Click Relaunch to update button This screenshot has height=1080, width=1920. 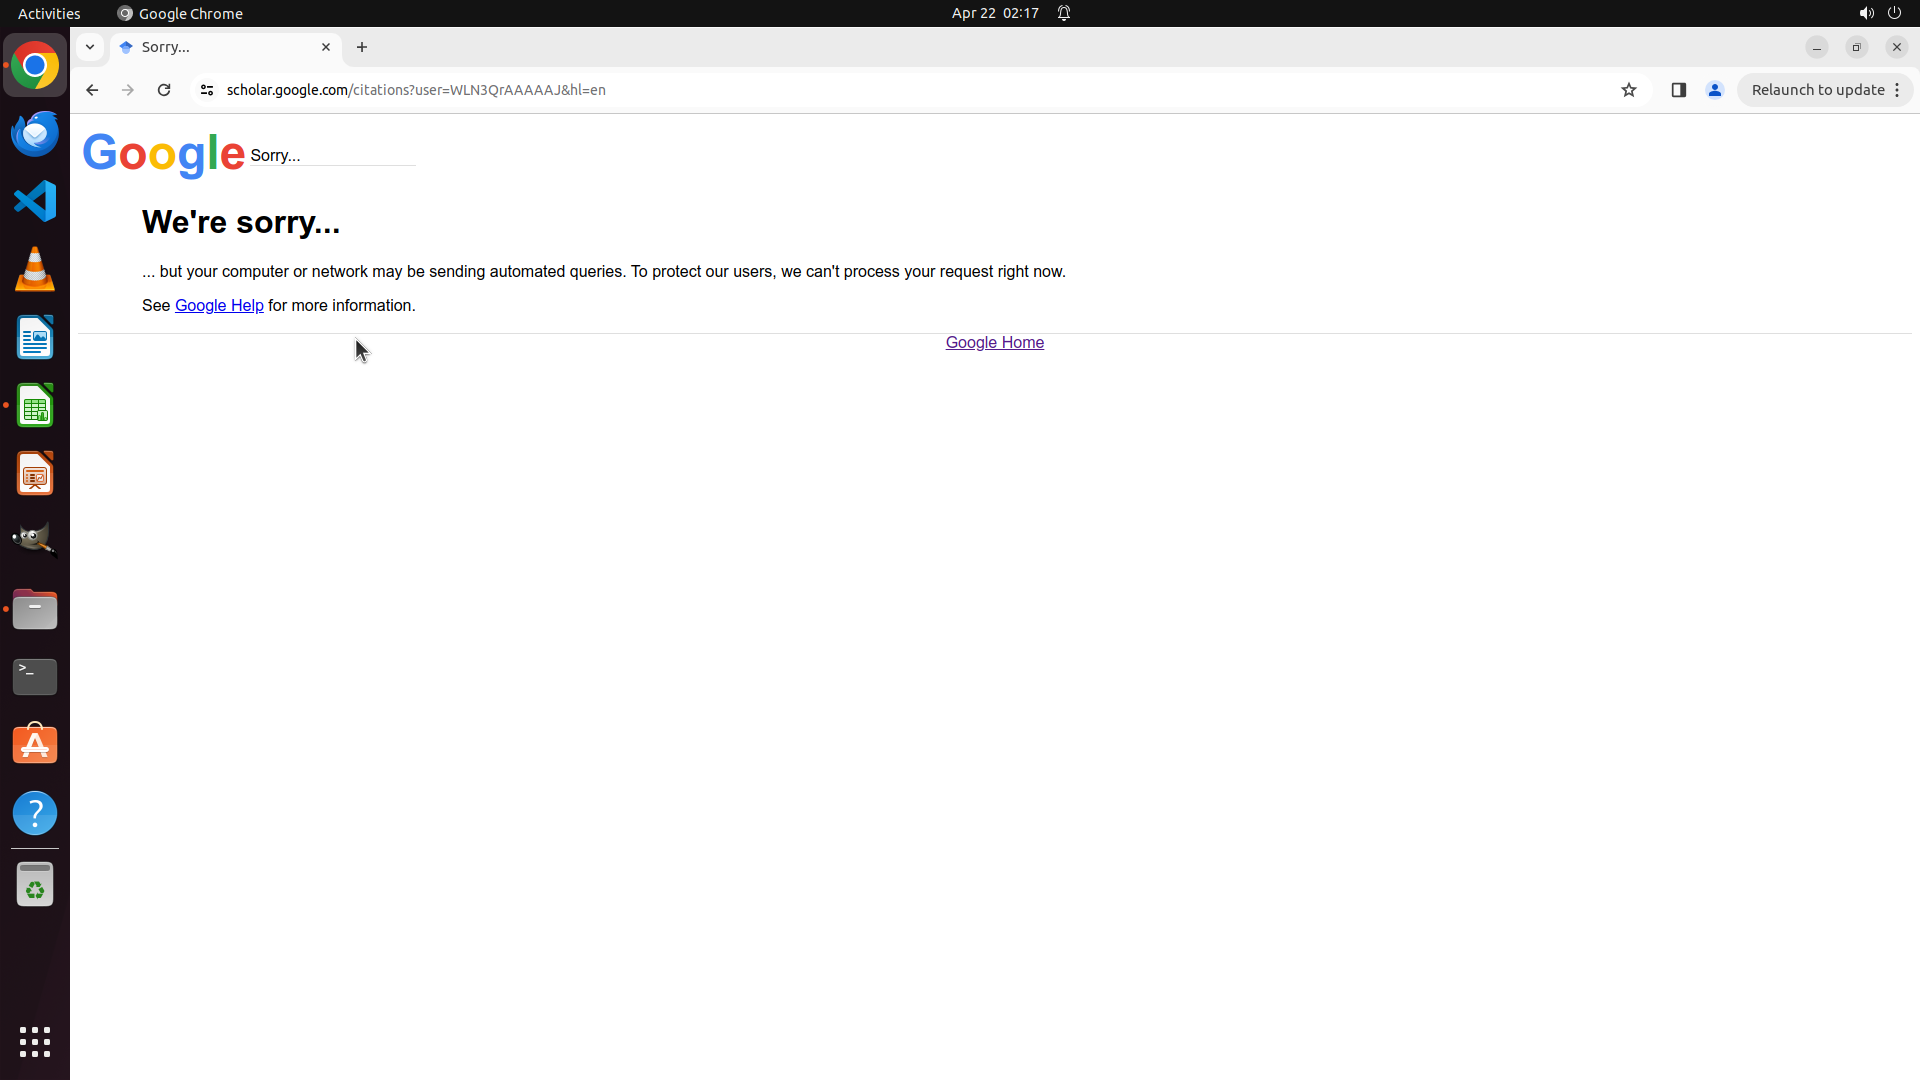coord(1818,90)
